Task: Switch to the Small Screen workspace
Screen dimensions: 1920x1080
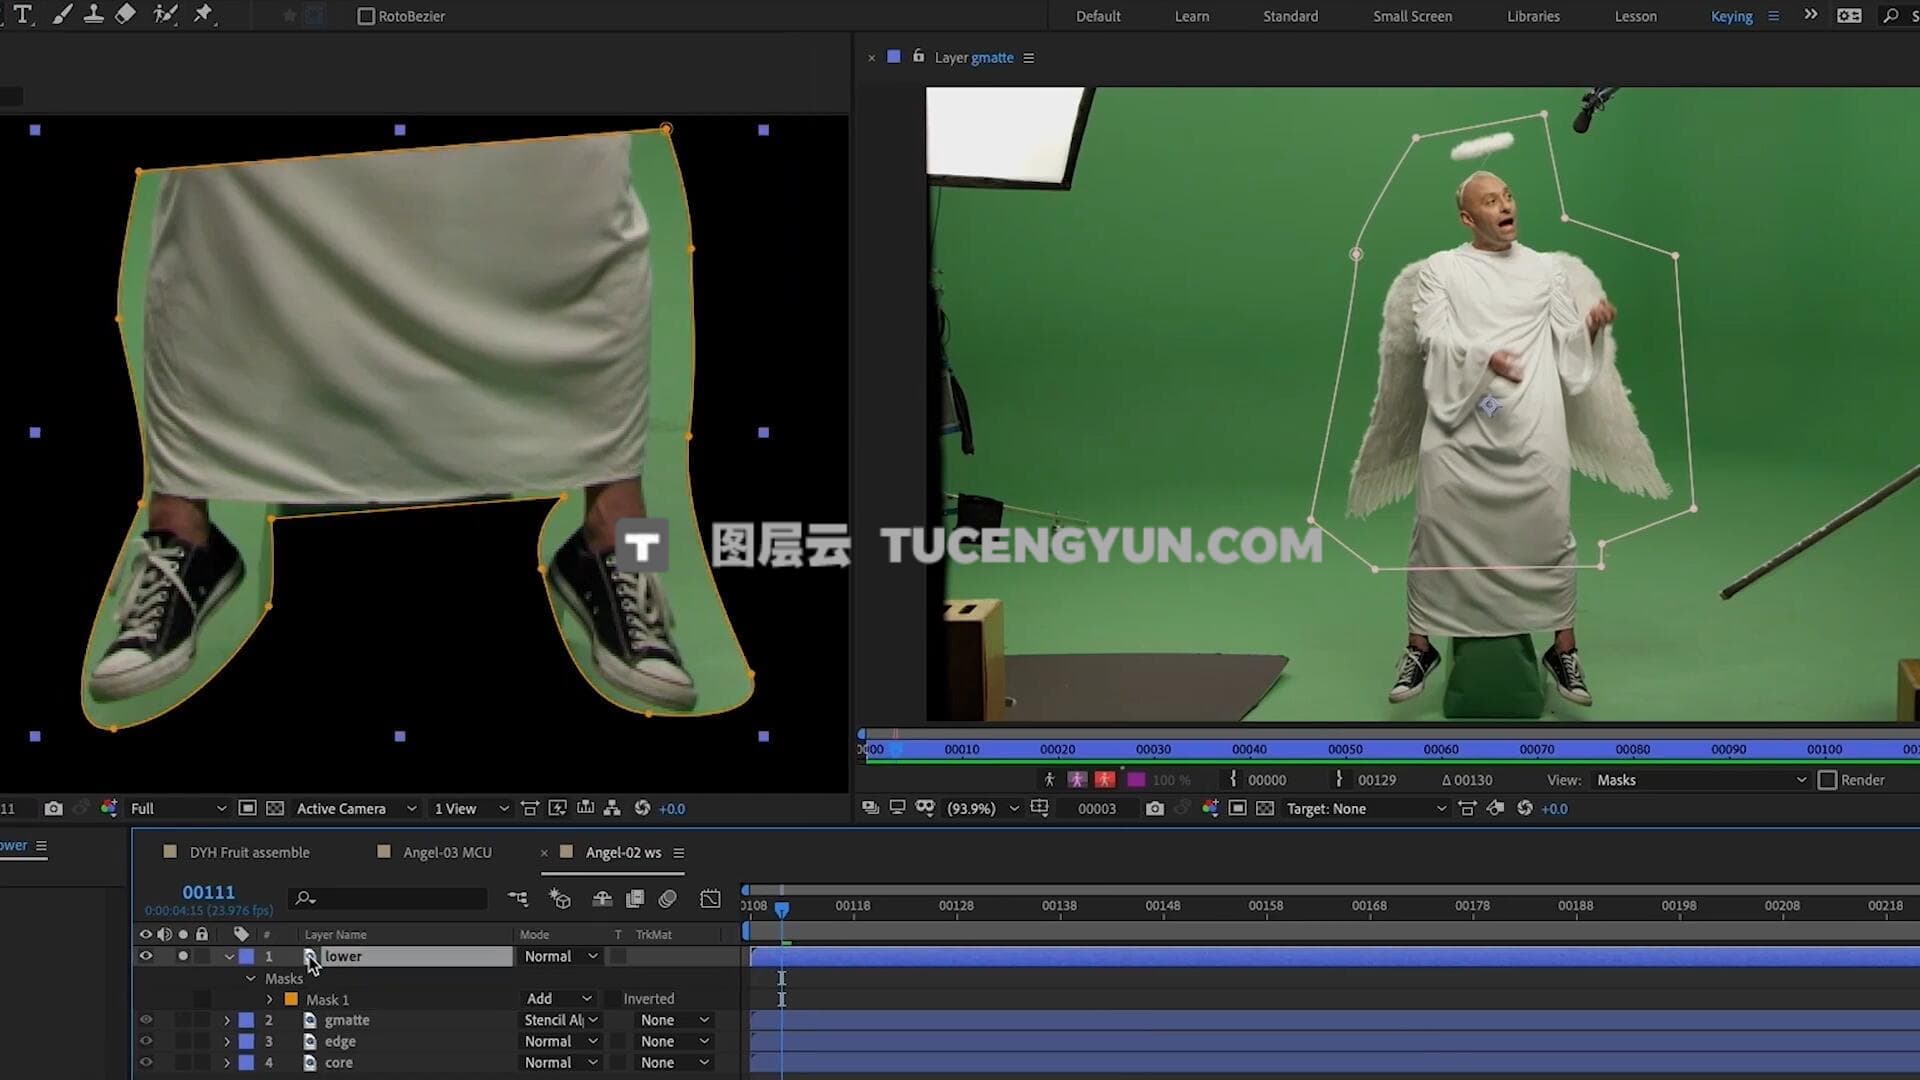Action: 1412,16
